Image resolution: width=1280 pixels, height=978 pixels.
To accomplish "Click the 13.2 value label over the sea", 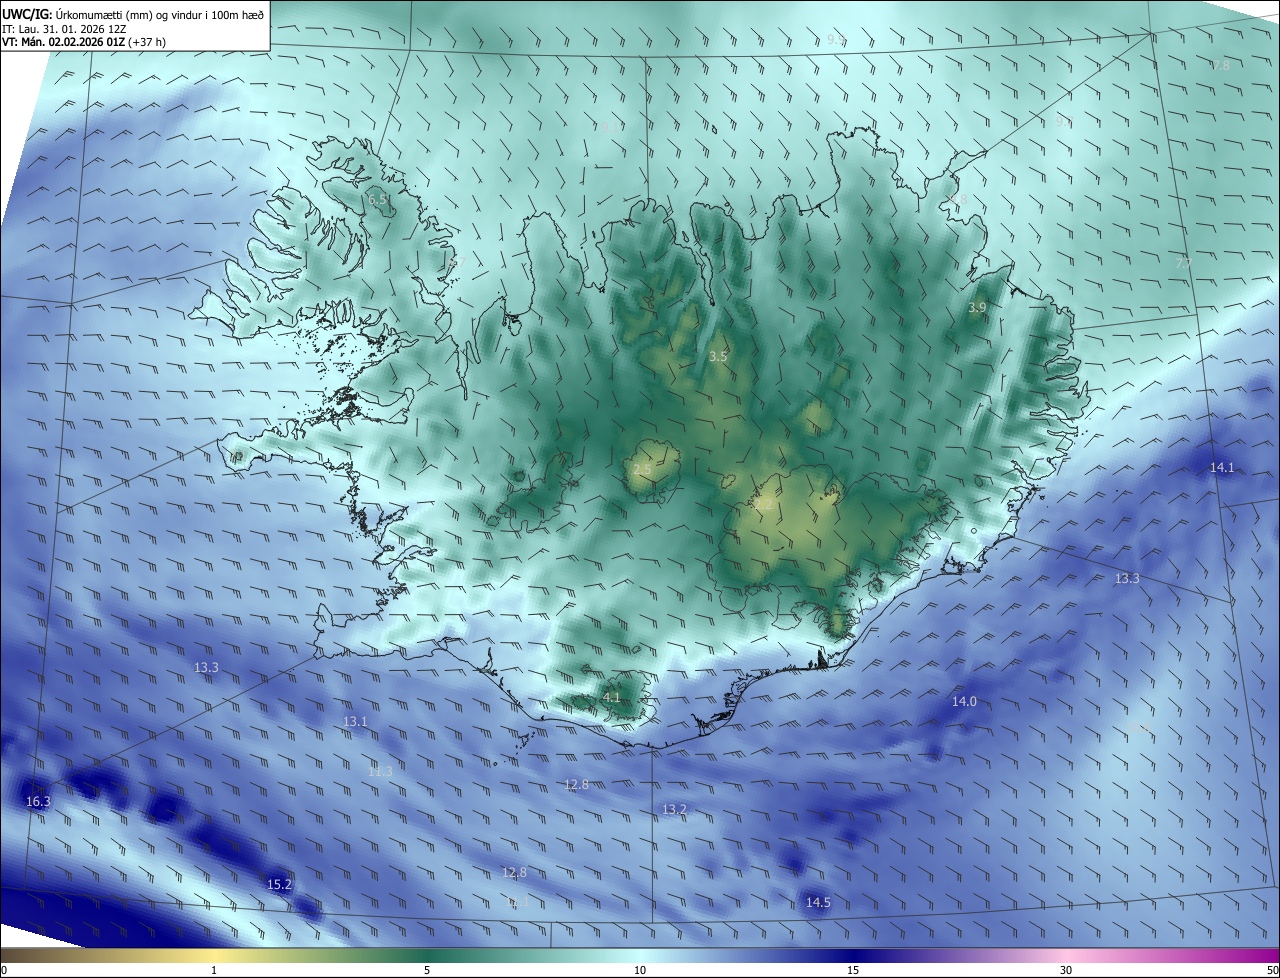I will pyautogui.click(x=674, y=809).
